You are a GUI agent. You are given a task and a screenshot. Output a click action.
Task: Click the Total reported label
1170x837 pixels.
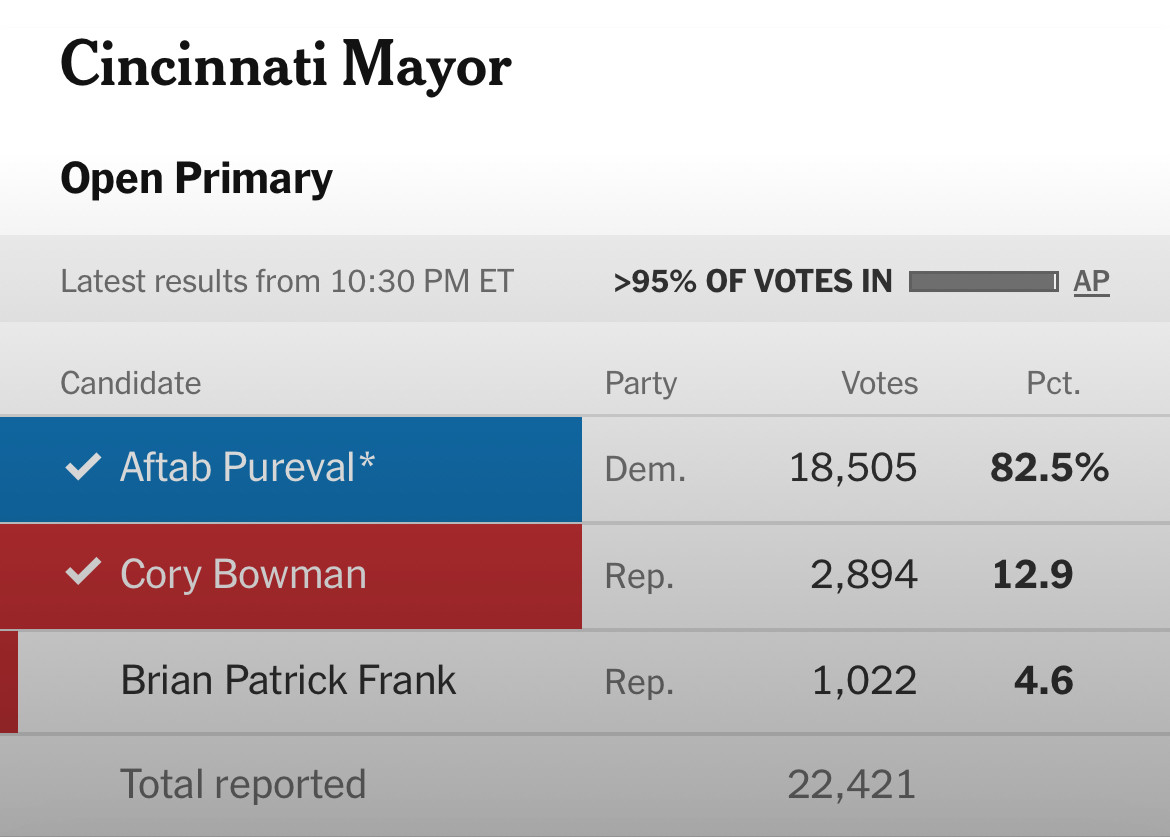(x=243, y=785)
